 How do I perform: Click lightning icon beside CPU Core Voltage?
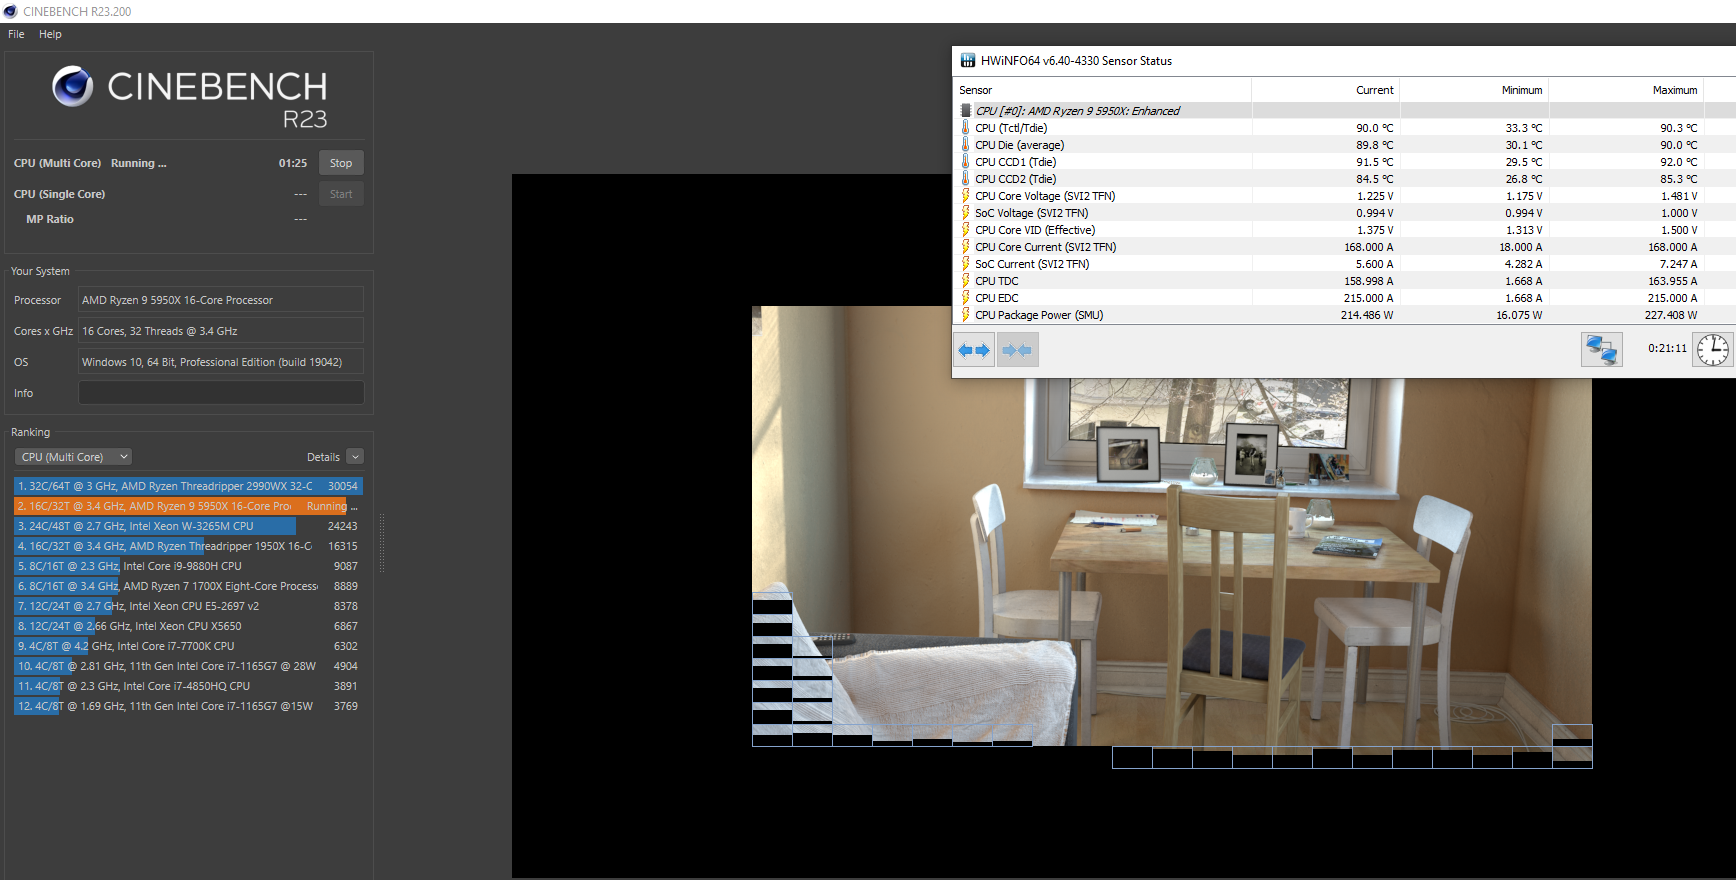(x=966, y=196)
